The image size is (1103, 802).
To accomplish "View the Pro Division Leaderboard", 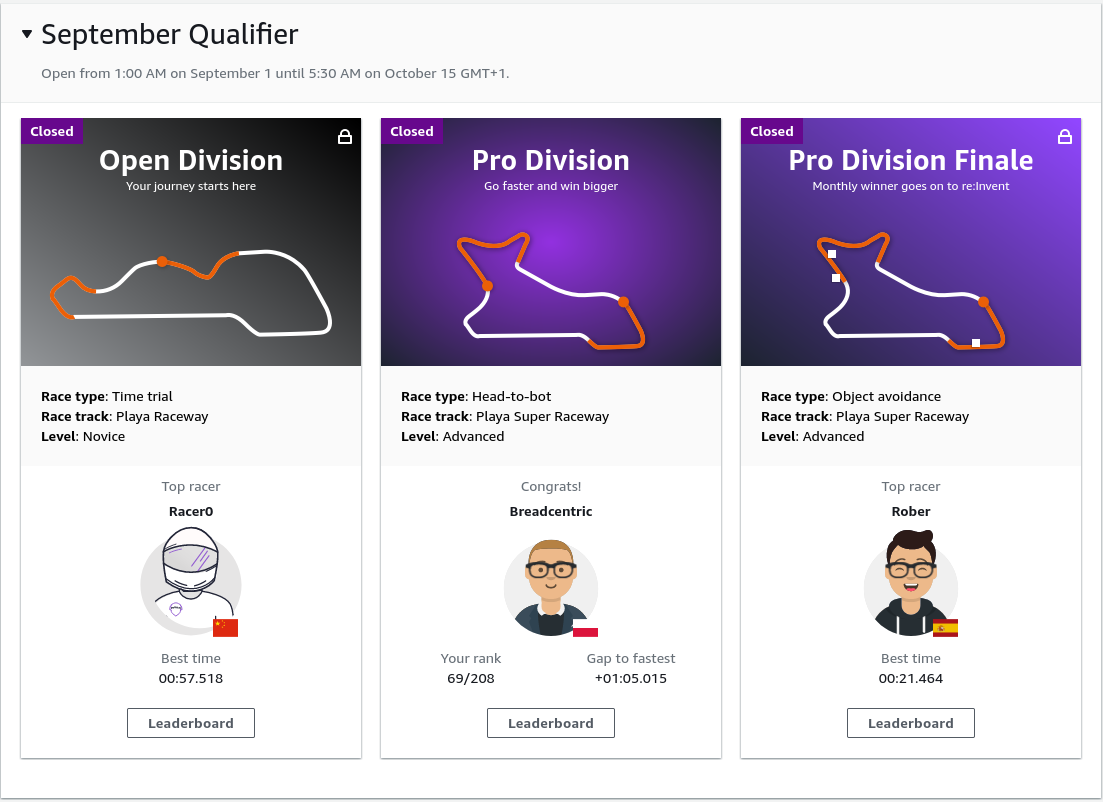I will [x=550, y=722].
